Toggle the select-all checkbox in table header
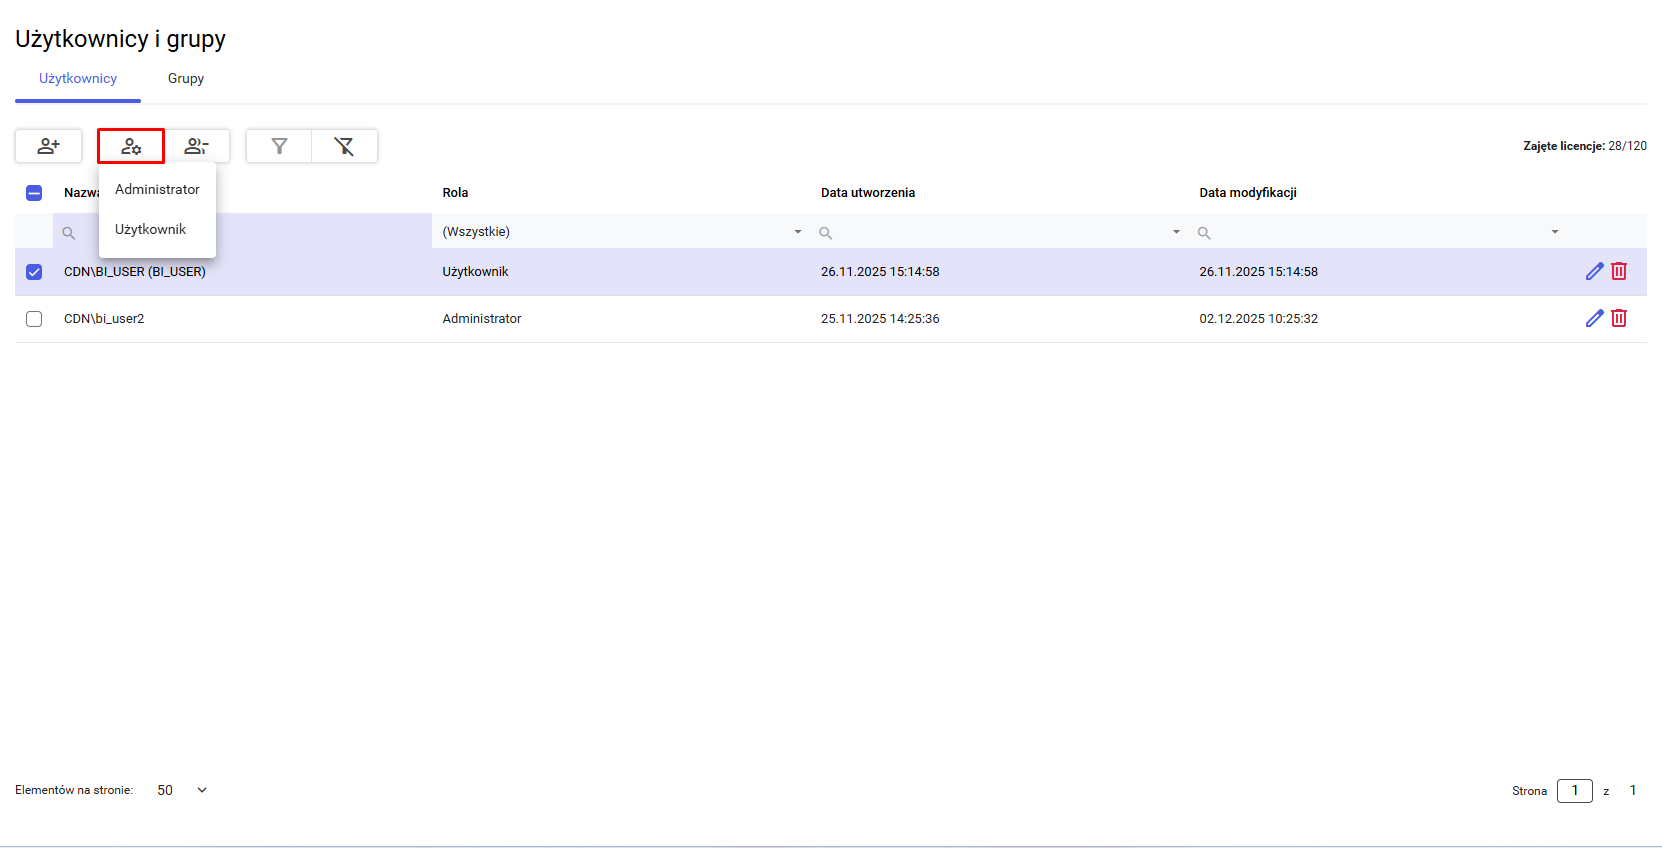This screenshot has height=848, width=1662. pos(34,193)
